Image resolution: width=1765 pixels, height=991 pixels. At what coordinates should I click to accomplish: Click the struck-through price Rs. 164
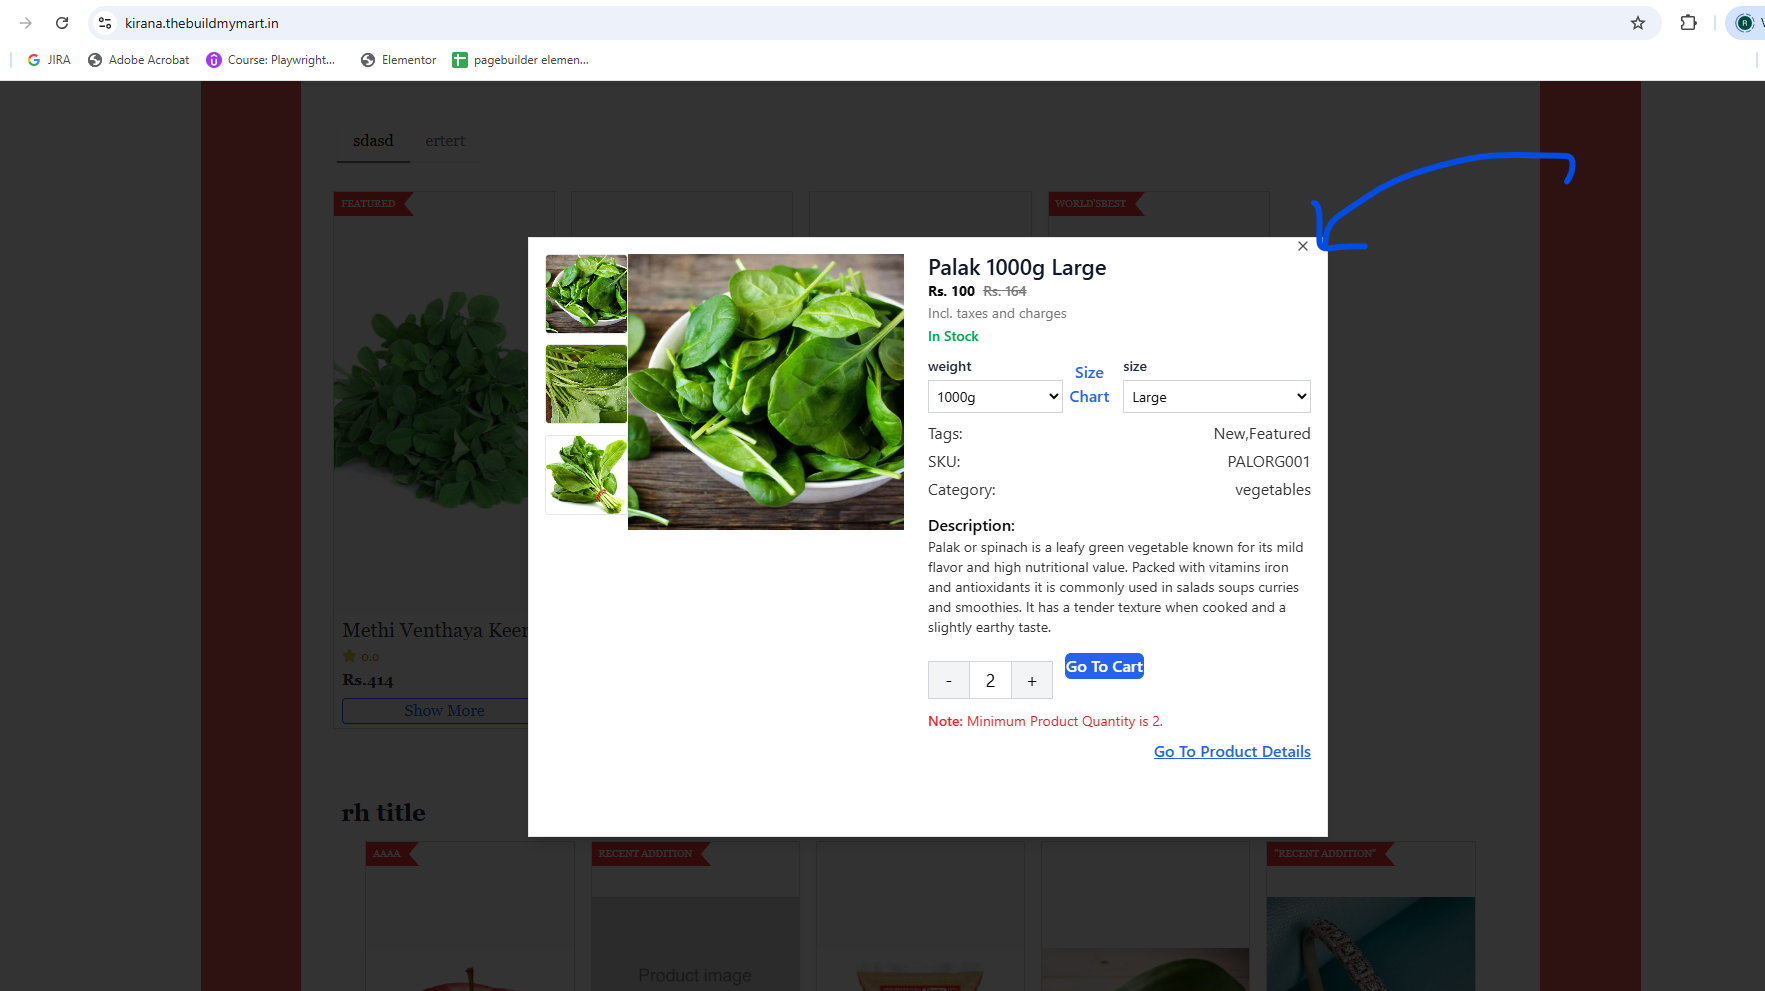point(1005,291)
